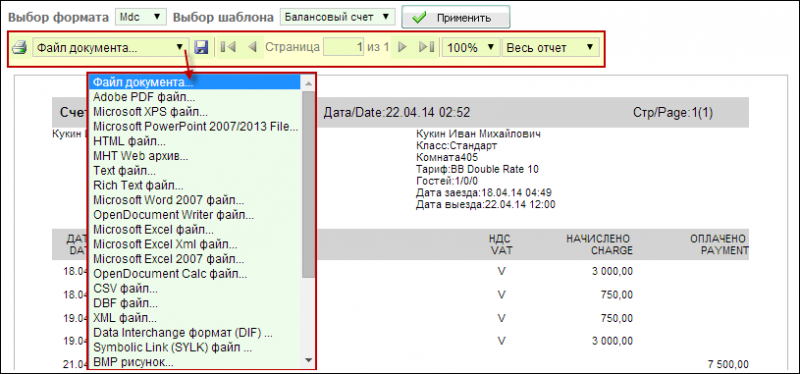Click the Тариф:BB Double Rate 10 line

[x=478, y=169]
